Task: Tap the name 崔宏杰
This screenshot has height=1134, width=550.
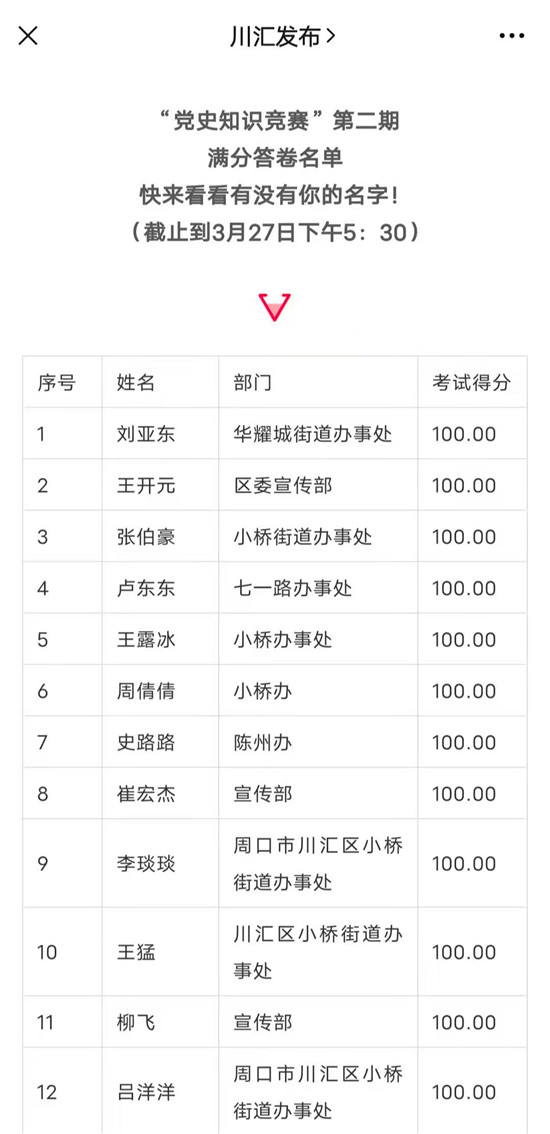Action: point(146,794)
